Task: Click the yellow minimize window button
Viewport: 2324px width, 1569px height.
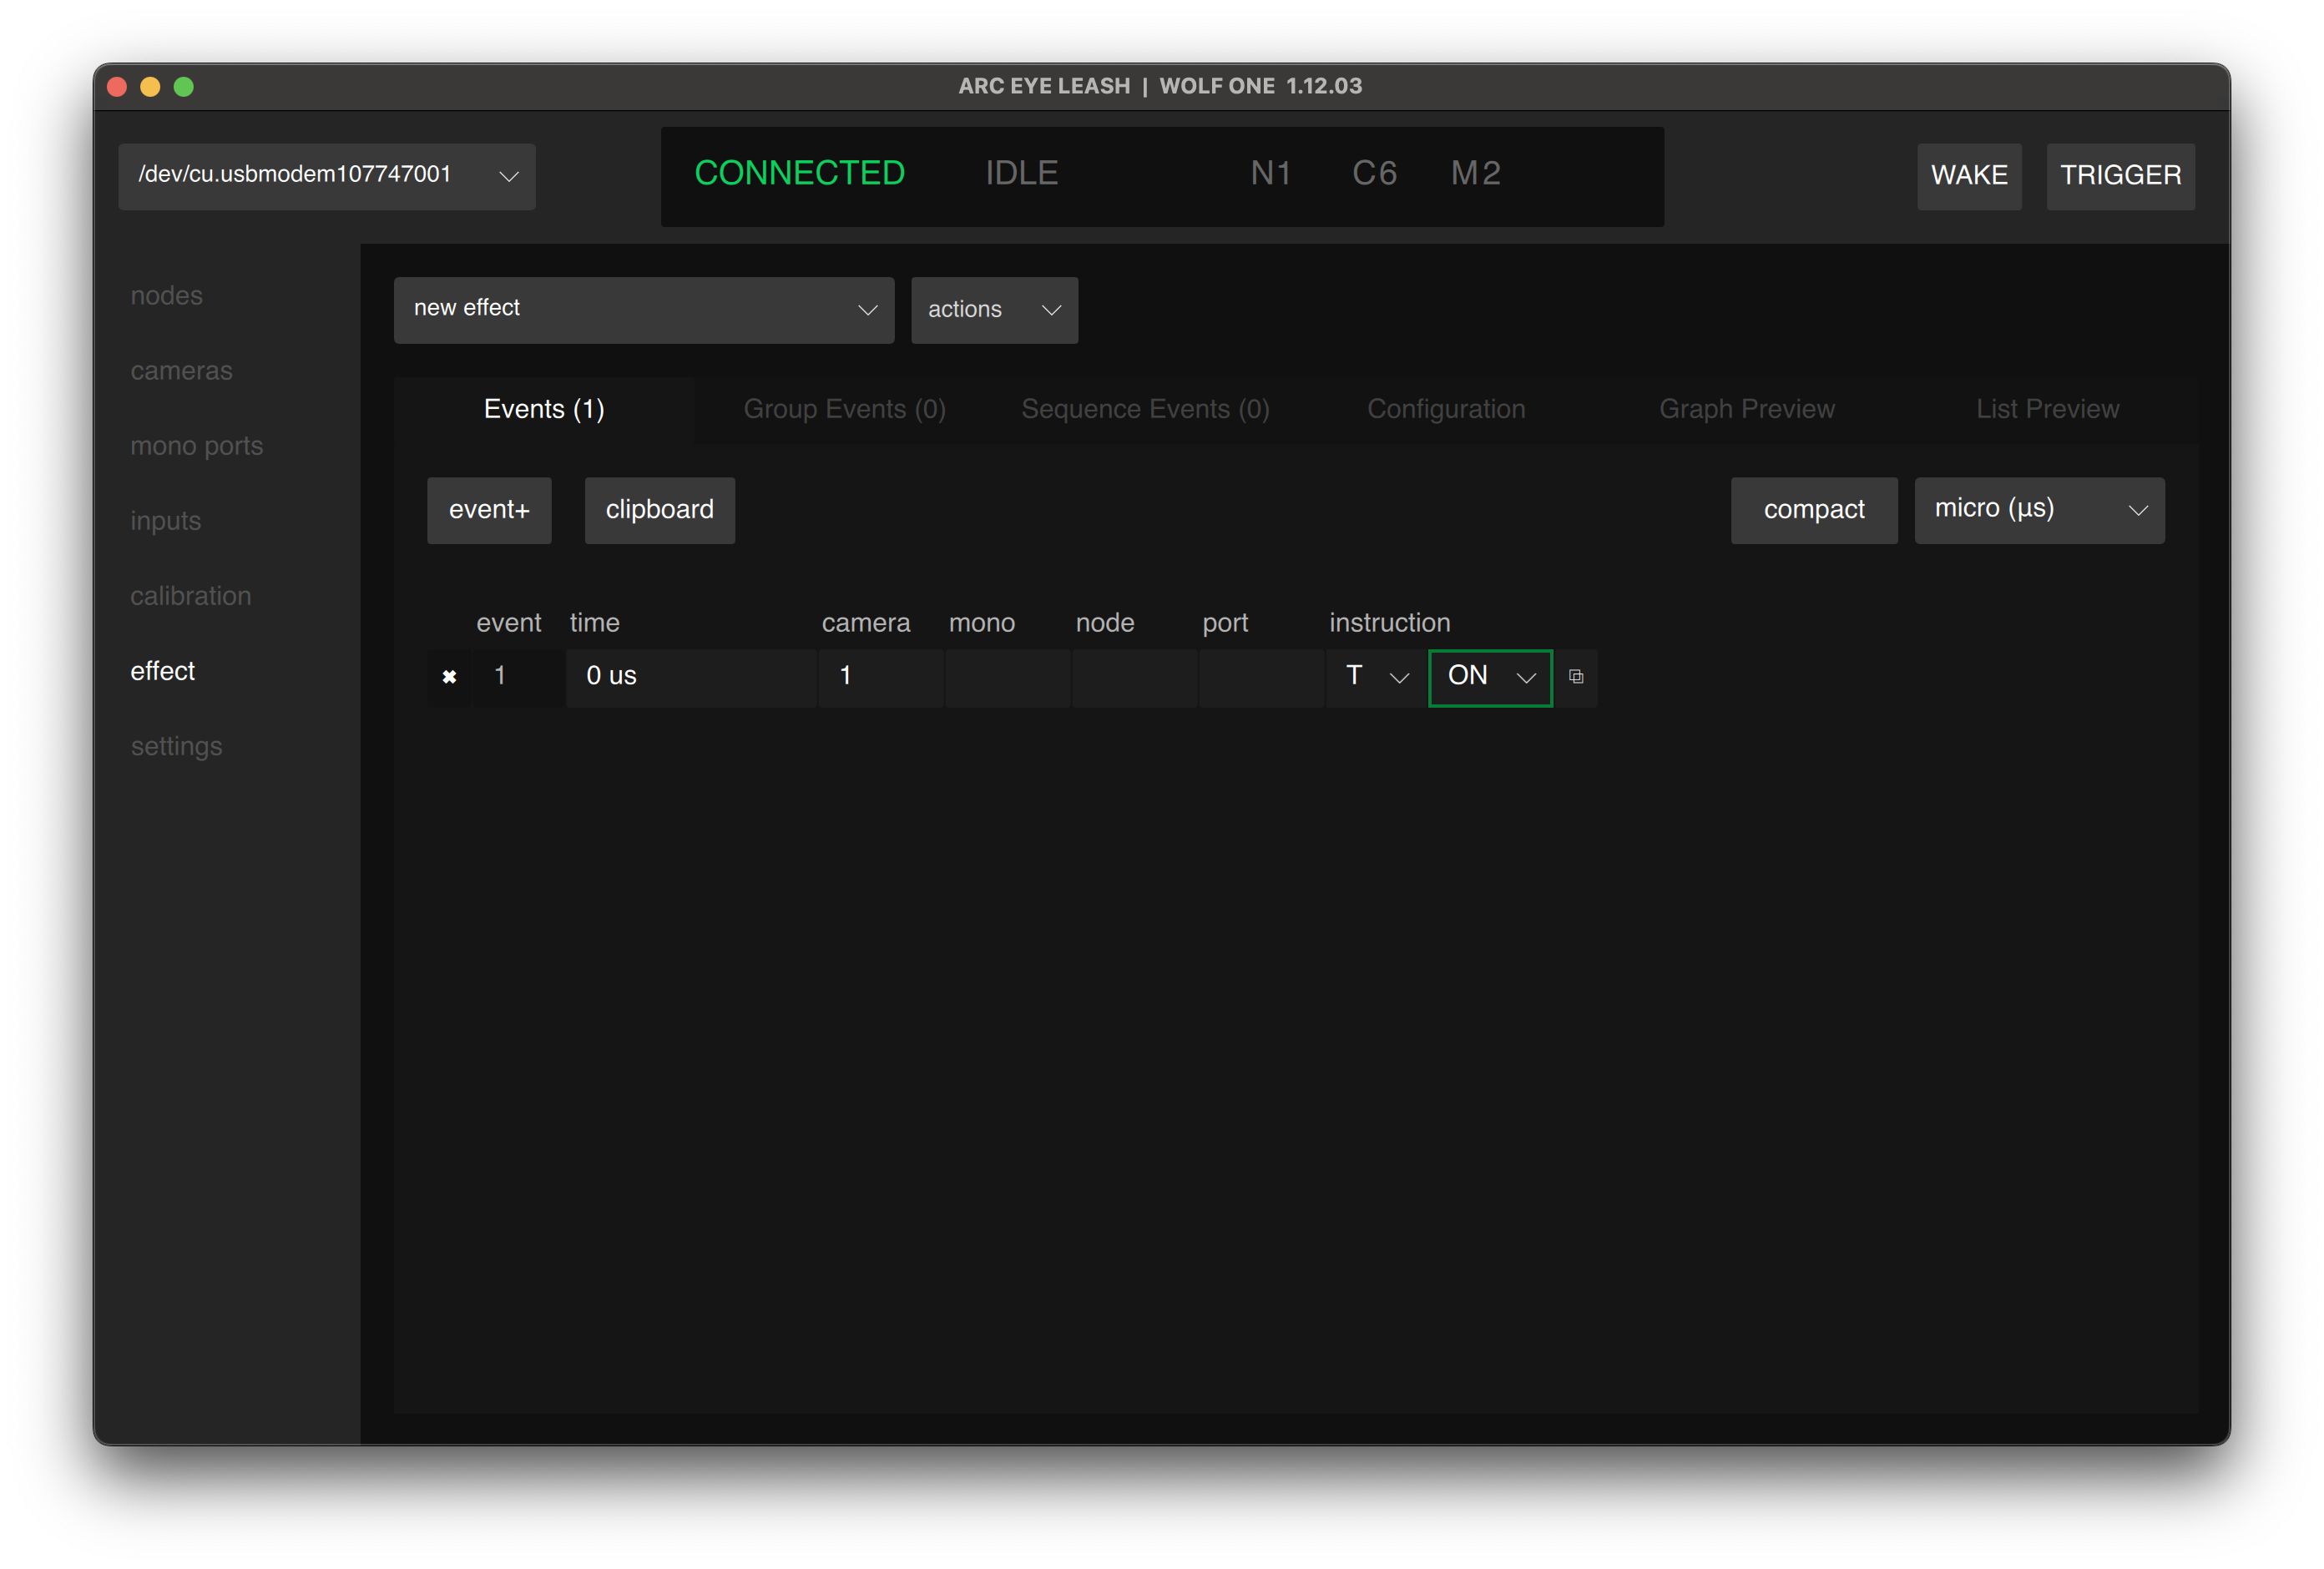Action: 150,87
